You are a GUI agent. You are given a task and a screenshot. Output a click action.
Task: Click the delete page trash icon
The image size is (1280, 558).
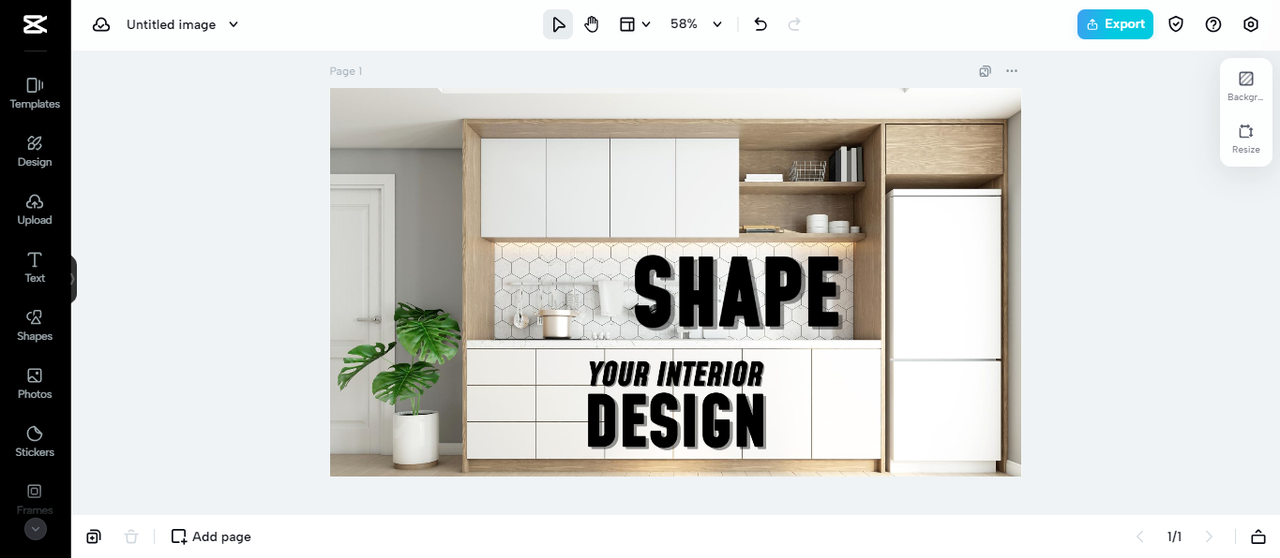pos(131,537)
